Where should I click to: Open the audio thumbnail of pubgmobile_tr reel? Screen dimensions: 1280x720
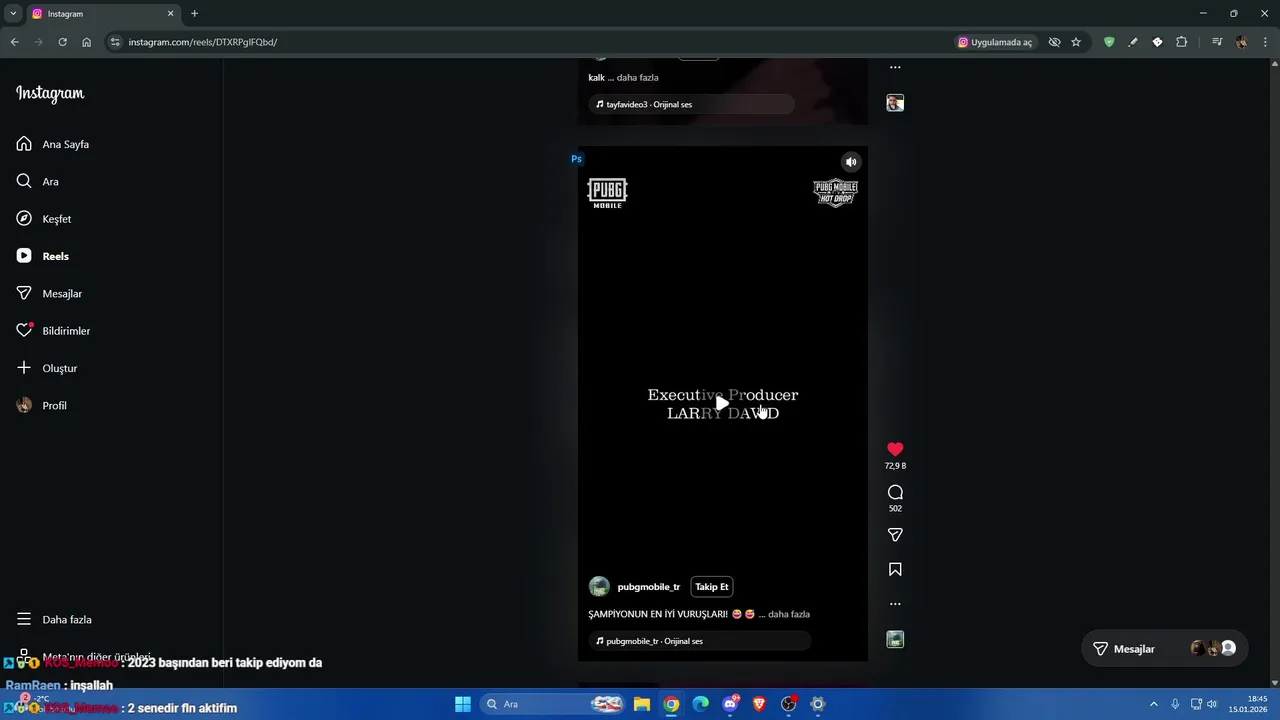point(895,639)
